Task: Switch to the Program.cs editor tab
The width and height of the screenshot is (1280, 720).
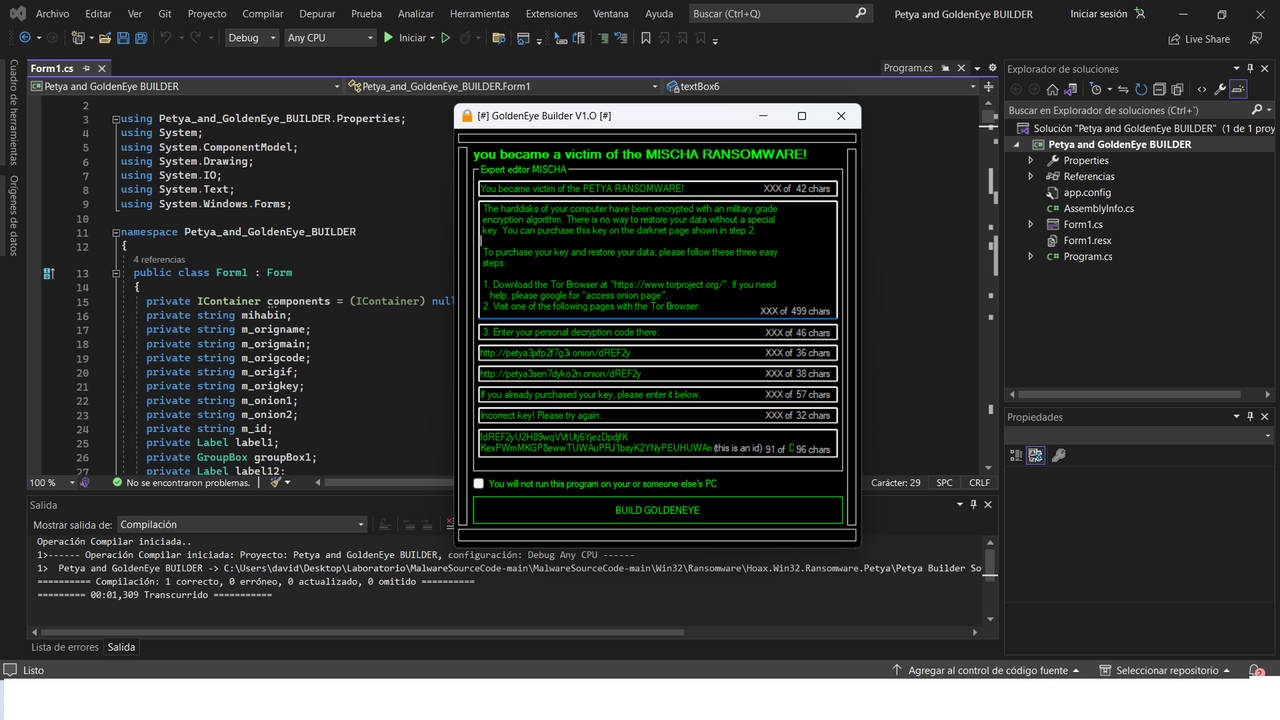Action: 908,68
